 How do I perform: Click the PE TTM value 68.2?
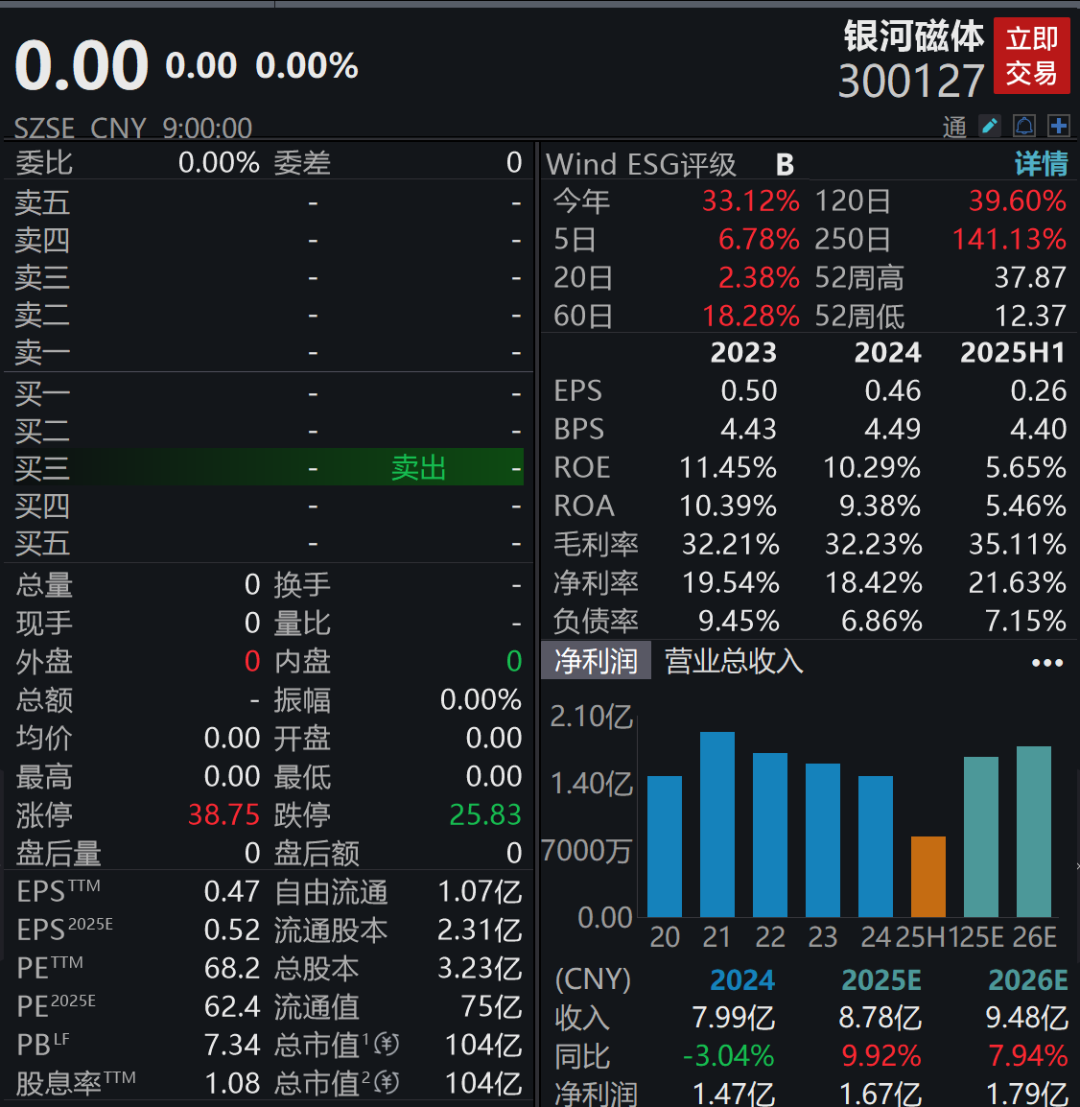232,968
